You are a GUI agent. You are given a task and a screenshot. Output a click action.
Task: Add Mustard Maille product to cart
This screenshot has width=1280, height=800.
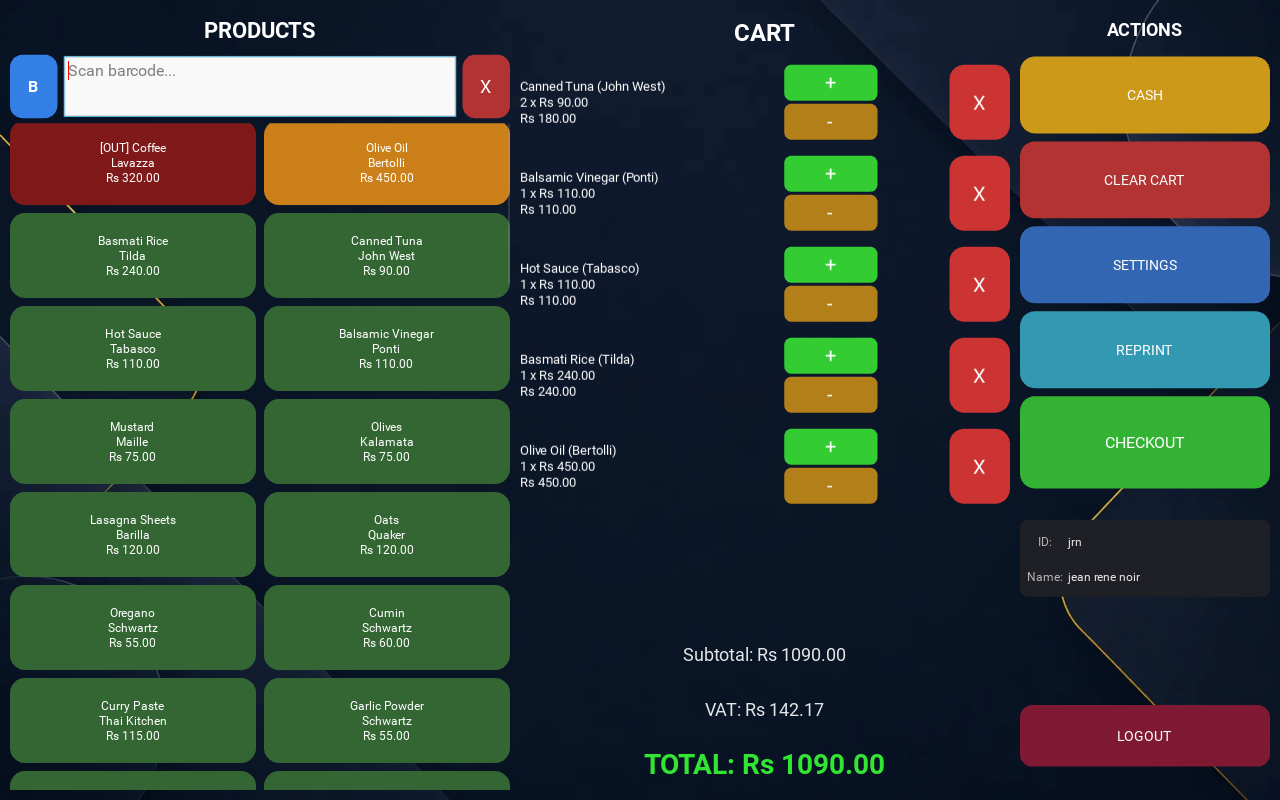[x=133, y=442]
